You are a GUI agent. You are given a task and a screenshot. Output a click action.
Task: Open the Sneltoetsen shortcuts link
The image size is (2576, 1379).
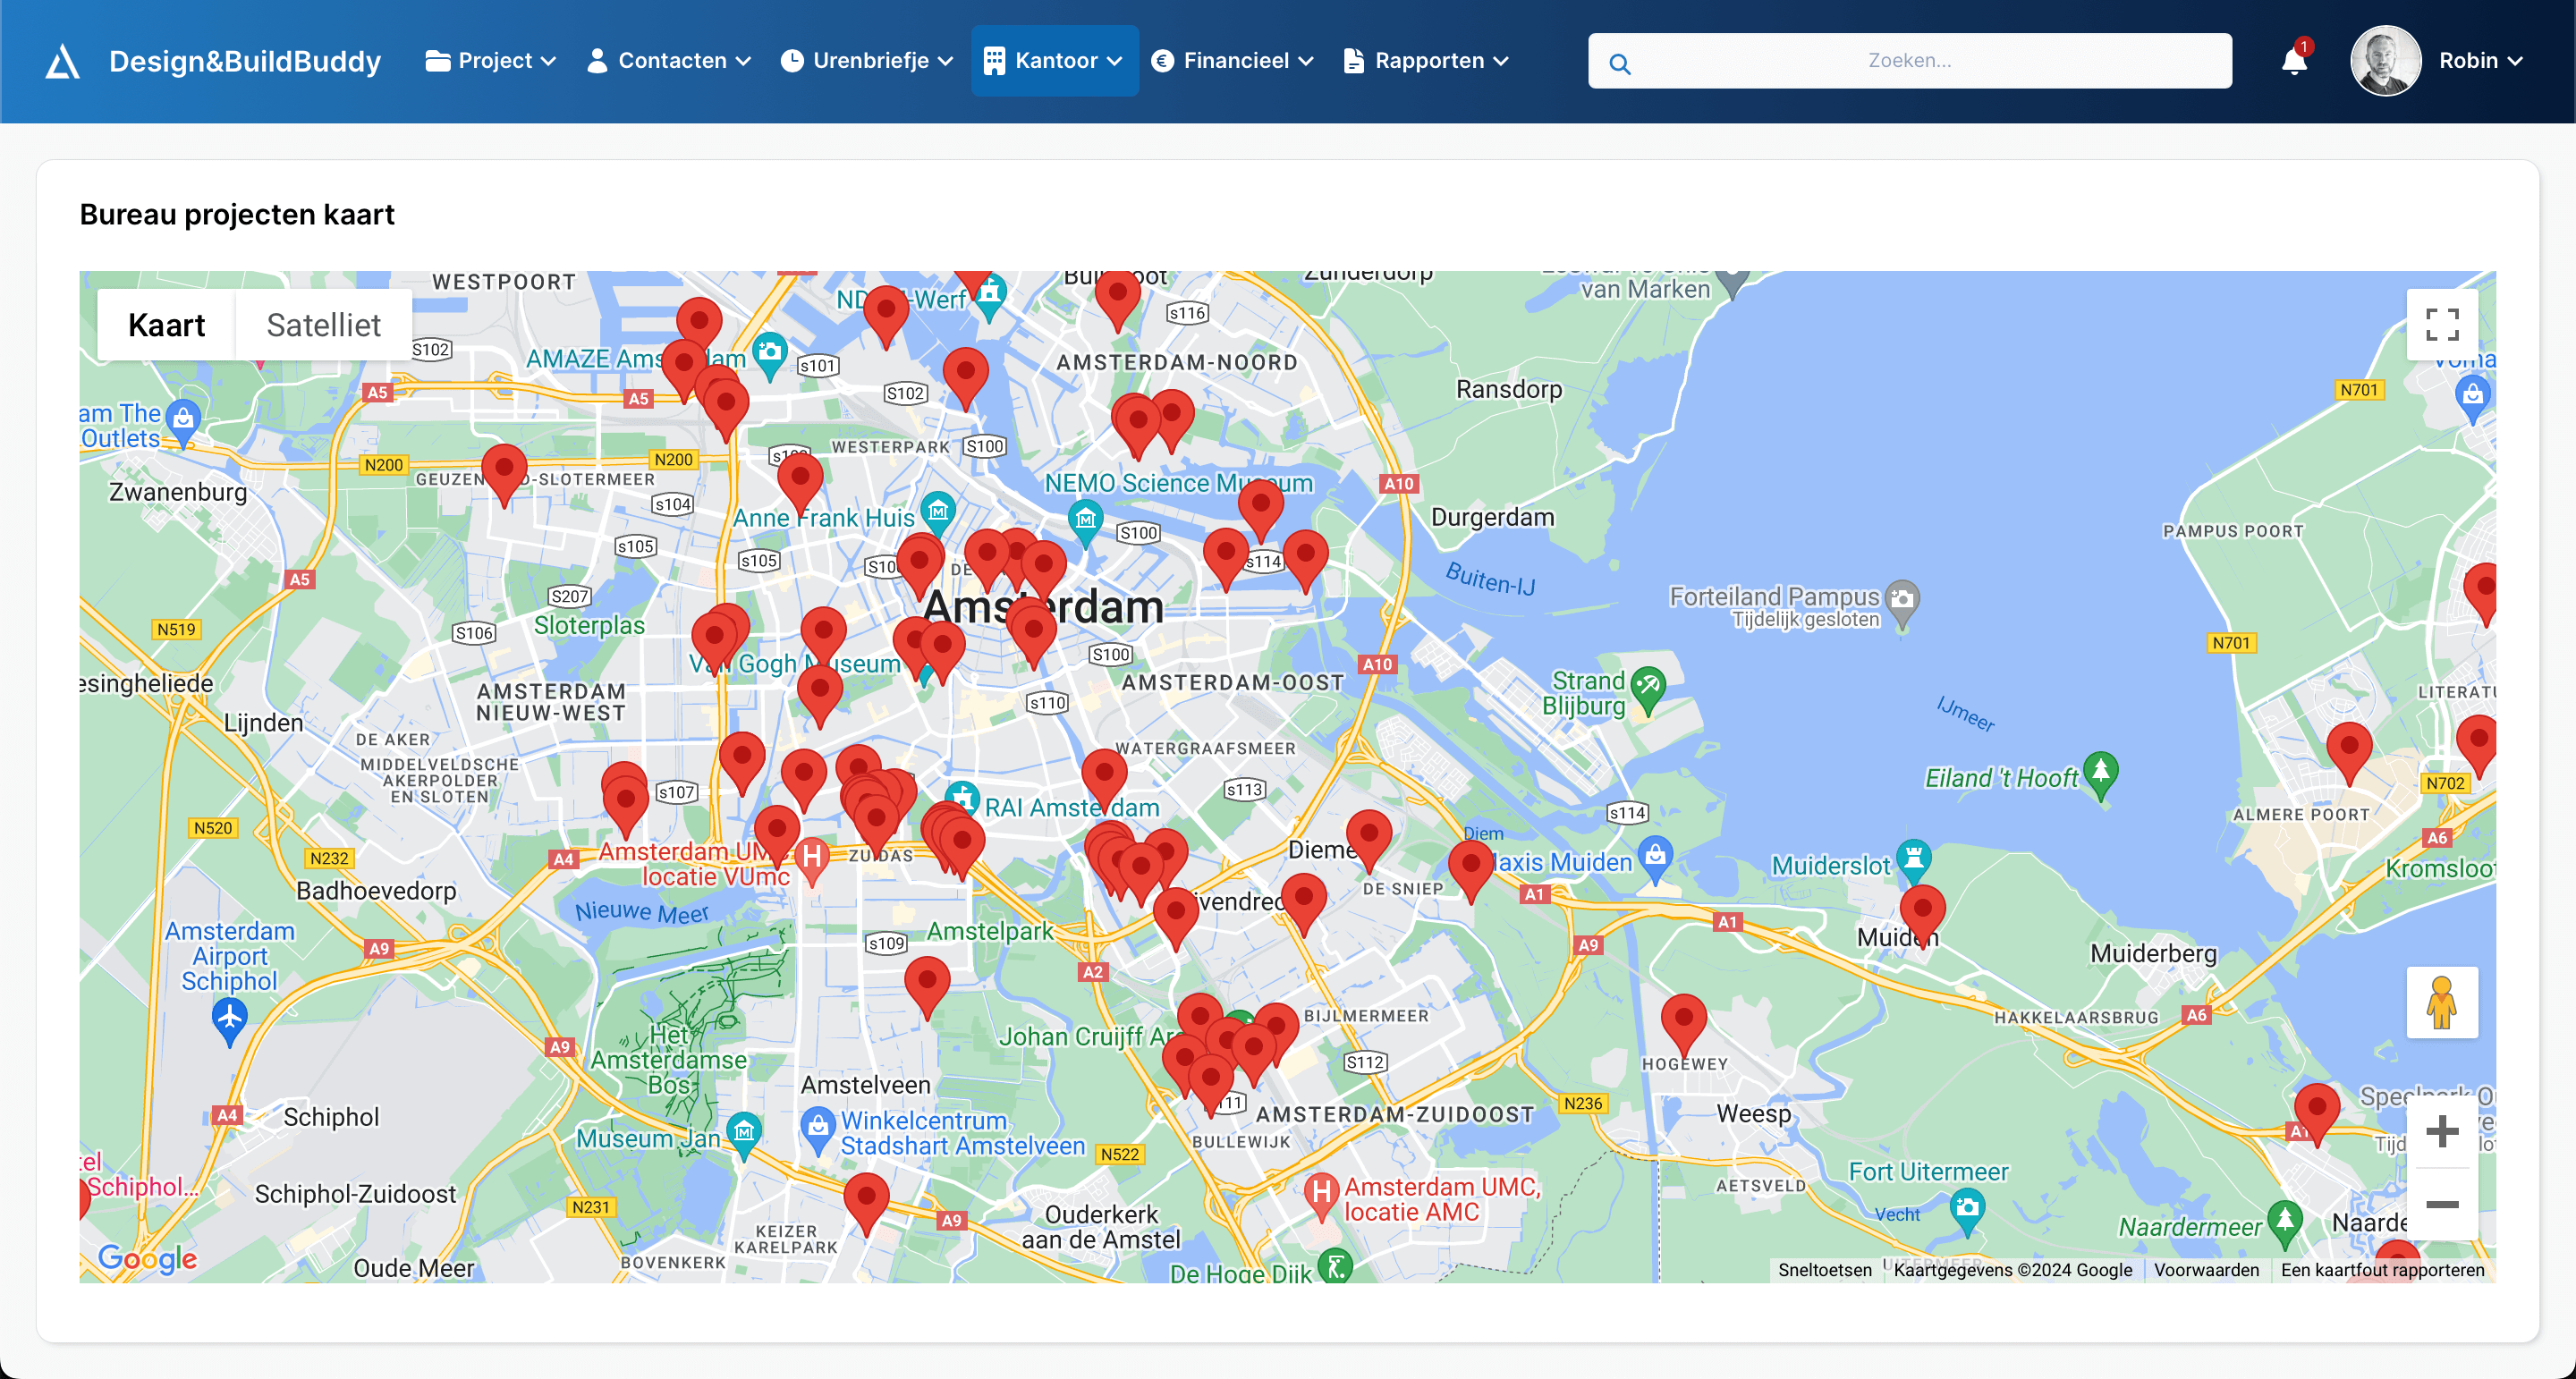coord(1824,1269)
